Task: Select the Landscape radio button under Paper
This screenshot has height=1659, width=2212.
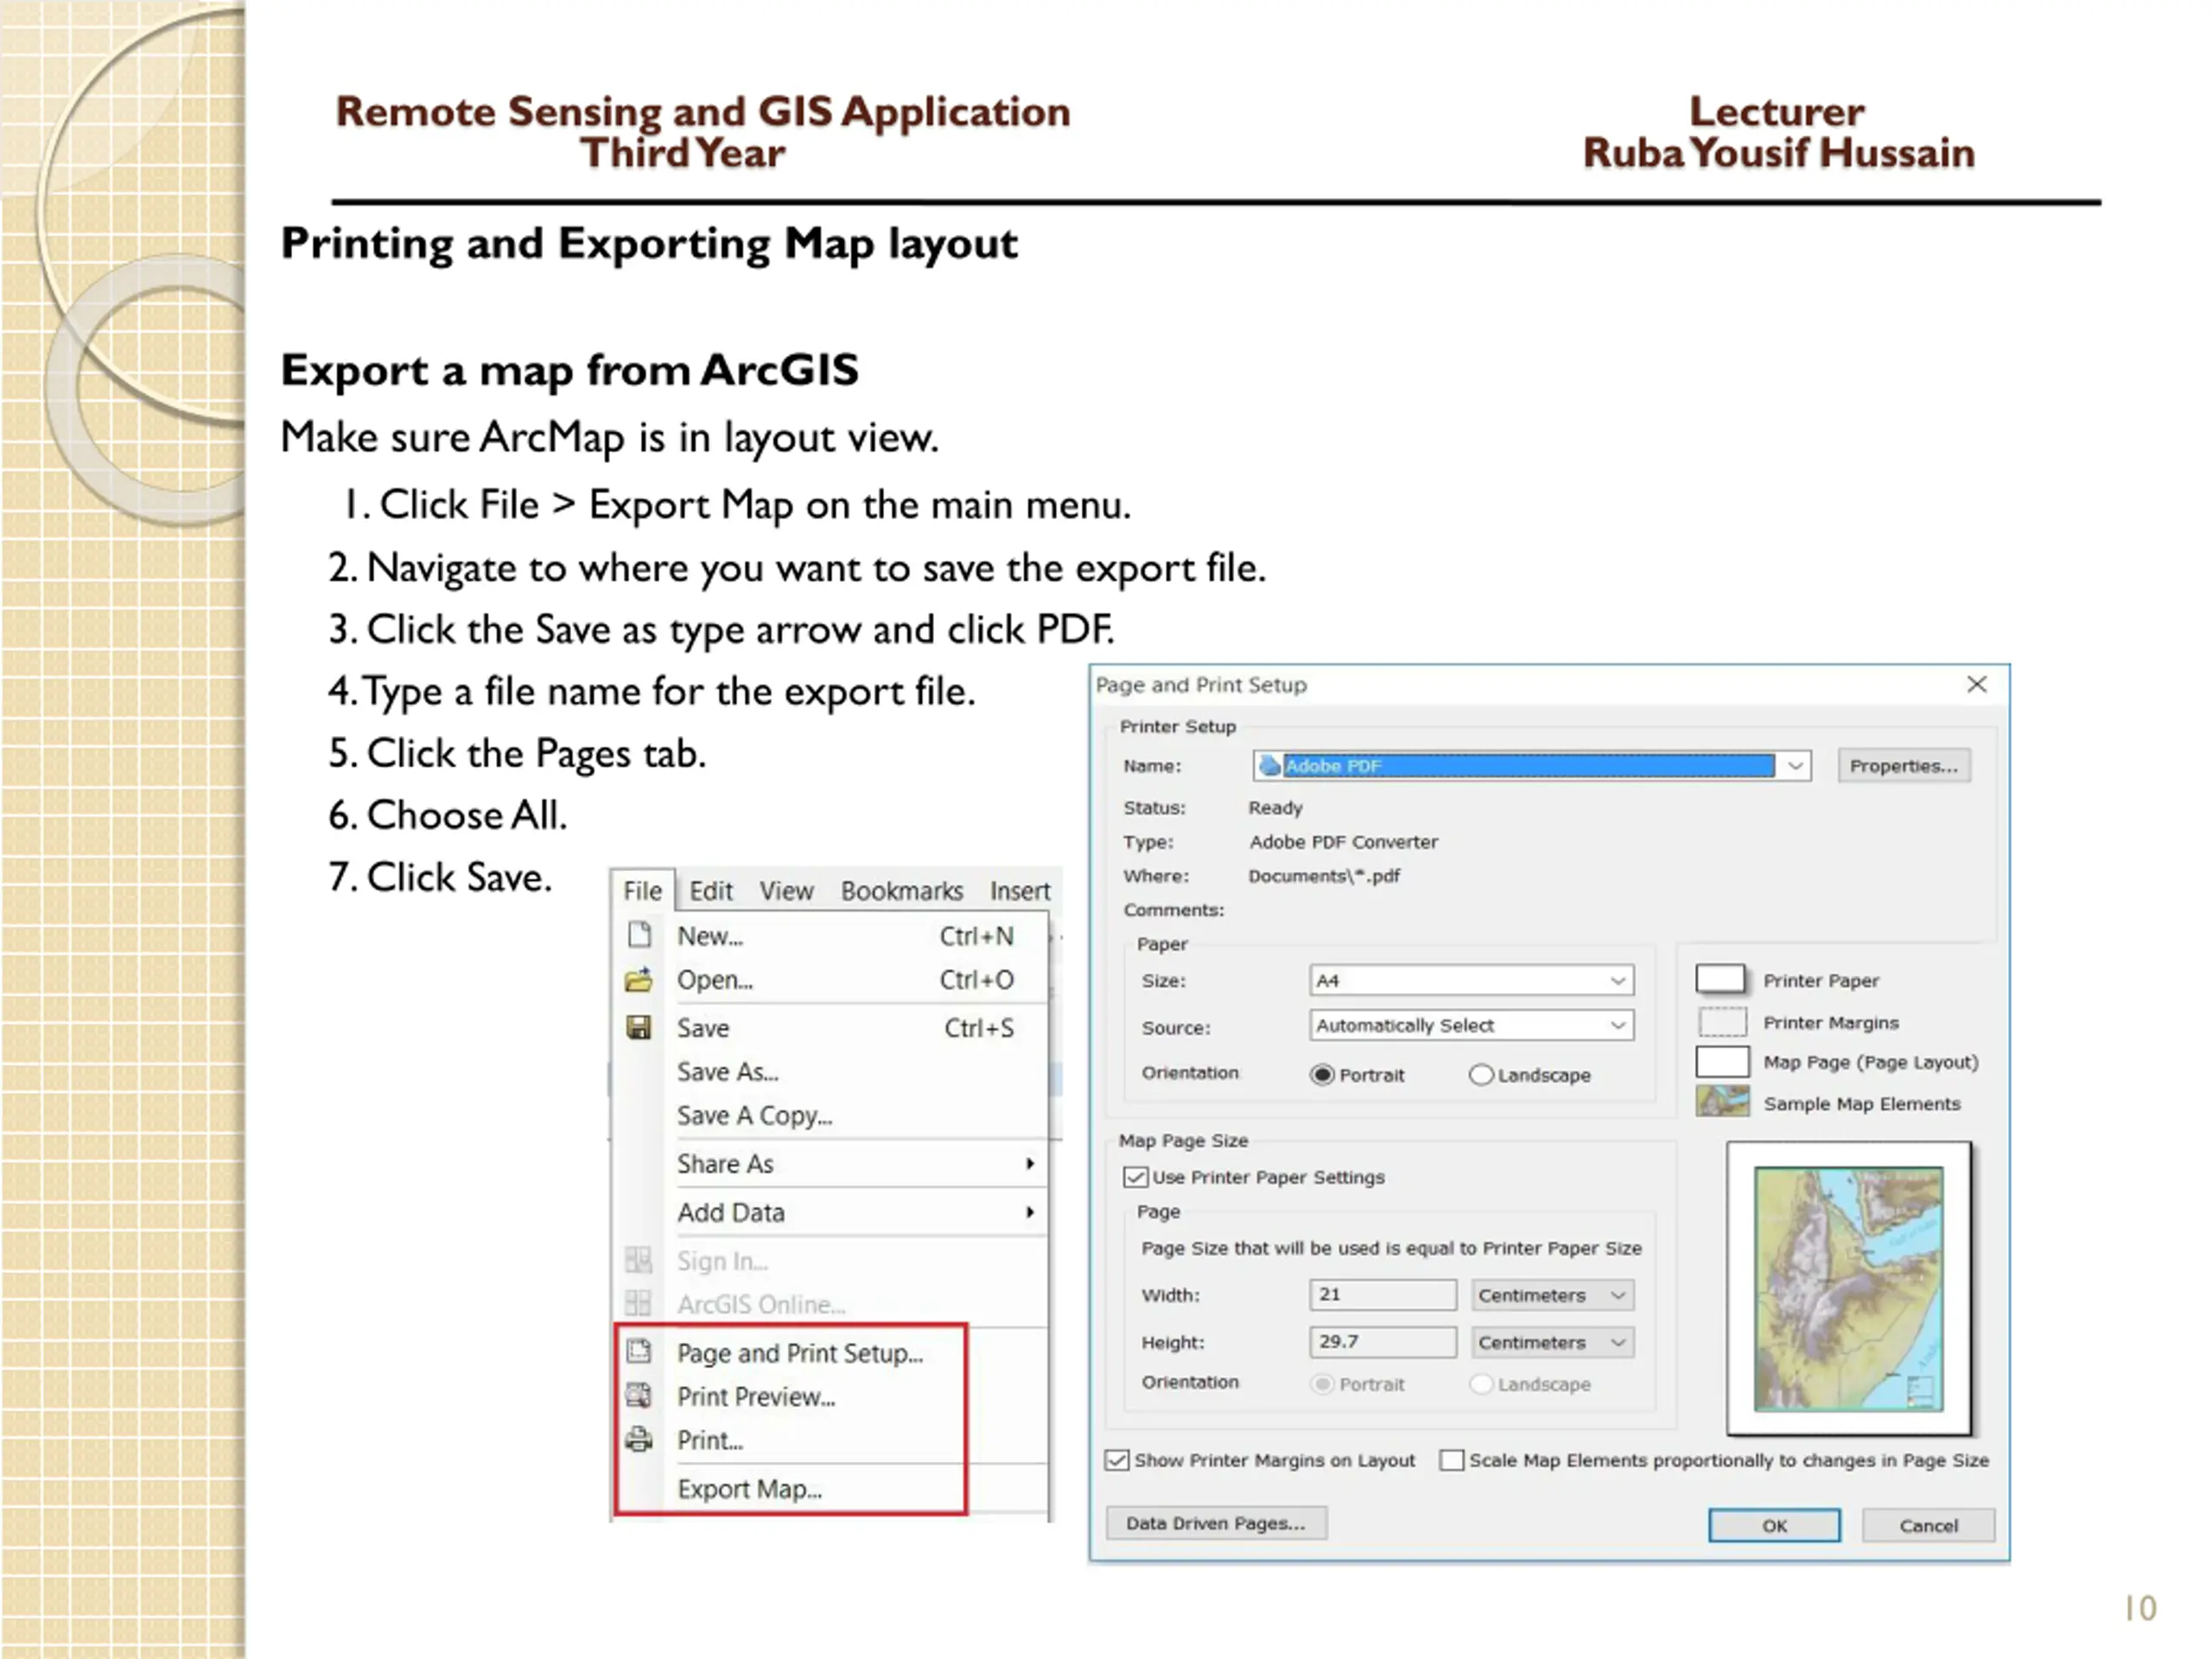Action: coord(1481,1075)
